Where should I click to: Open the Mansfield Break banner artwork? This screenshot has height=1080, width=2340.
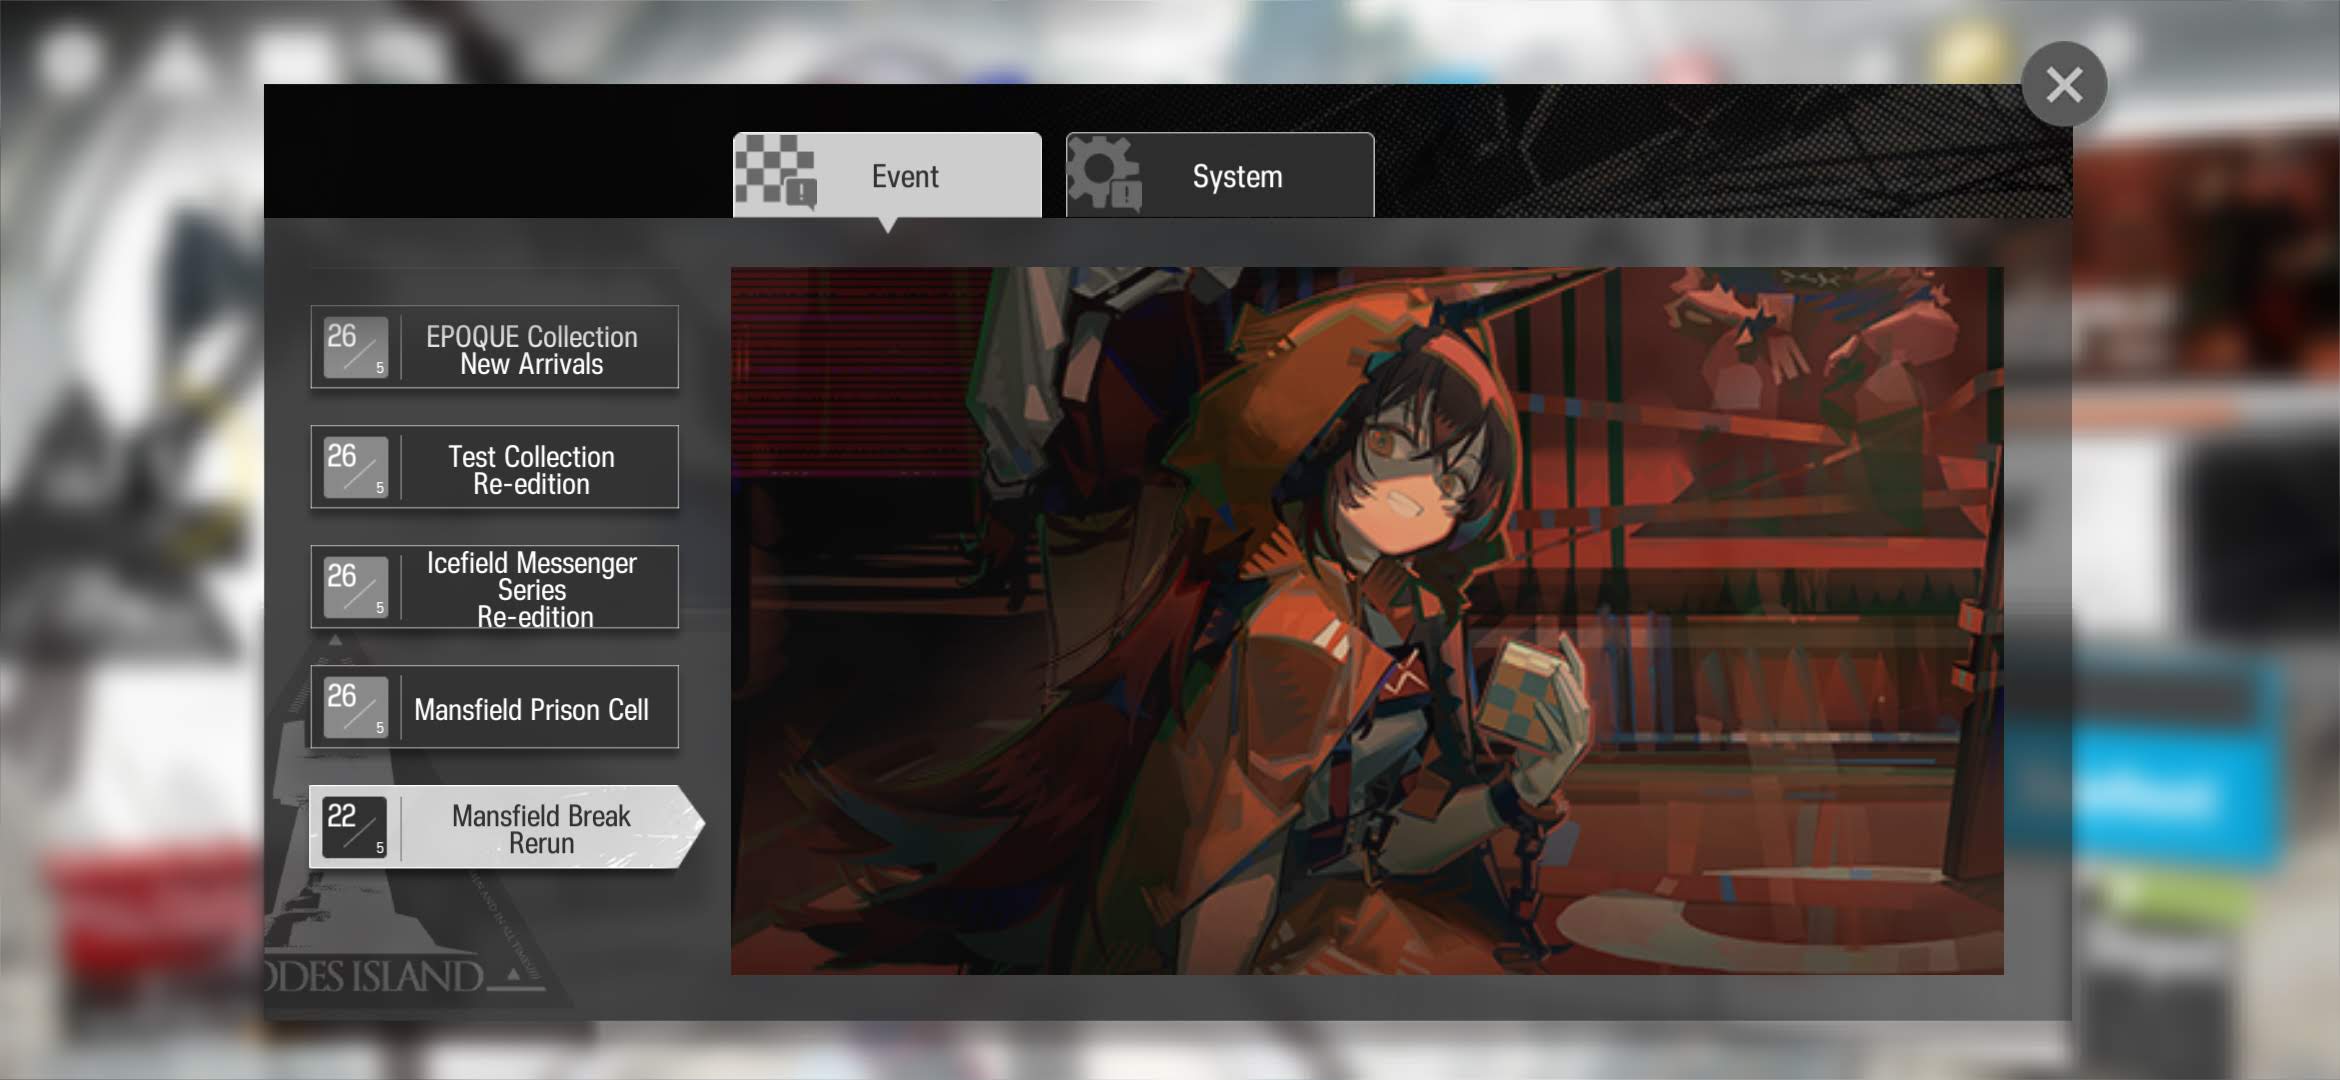pyautogui.click(x=1366, y=620)
